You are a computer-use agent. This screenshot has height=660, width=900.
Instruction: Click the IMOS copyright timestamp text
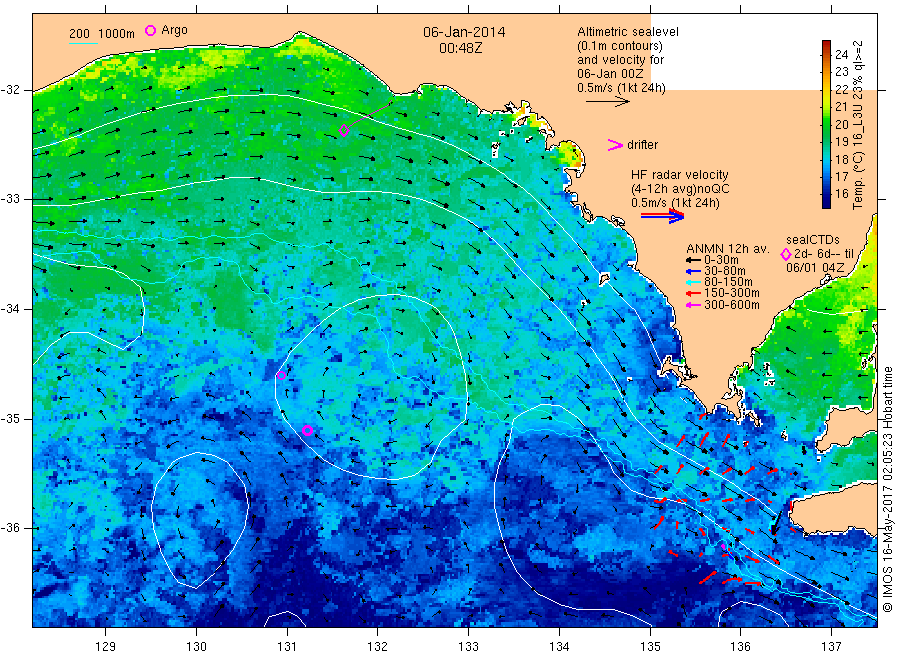887,490
